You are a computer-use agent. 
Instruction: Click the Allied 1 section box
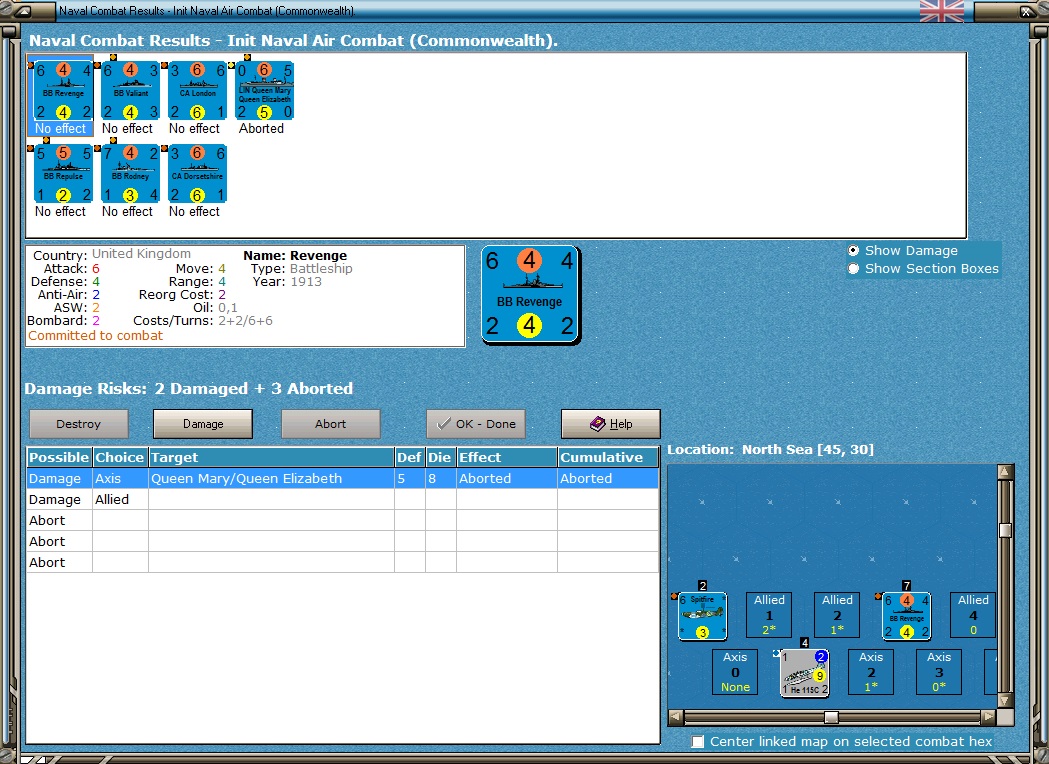[769, 615]
